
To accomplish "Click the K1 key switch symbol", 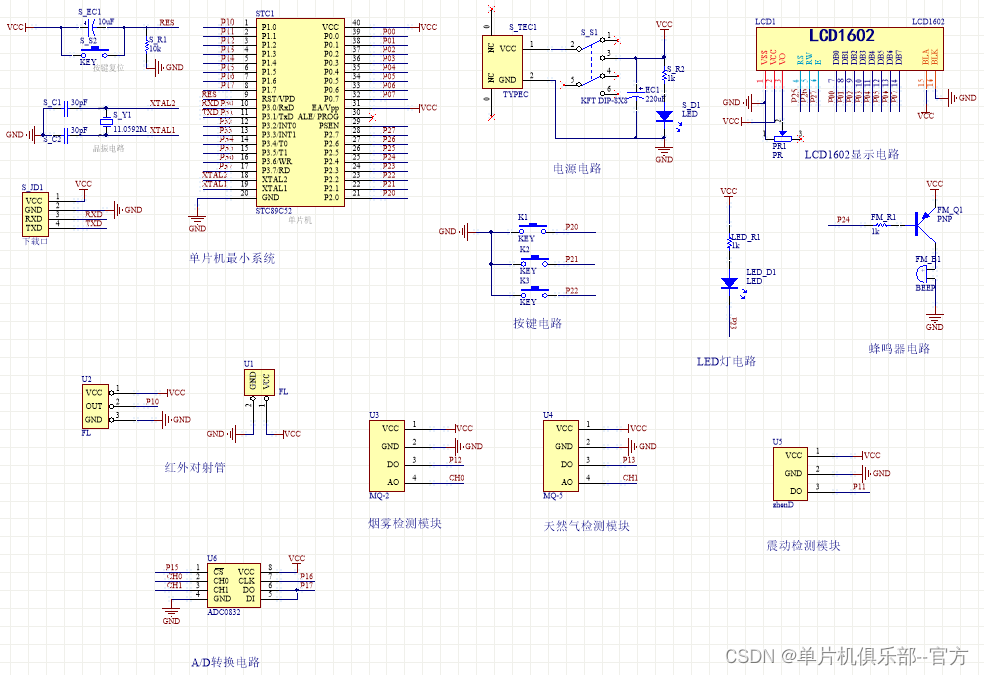I will pyautogui.click(x=533, y=228).
